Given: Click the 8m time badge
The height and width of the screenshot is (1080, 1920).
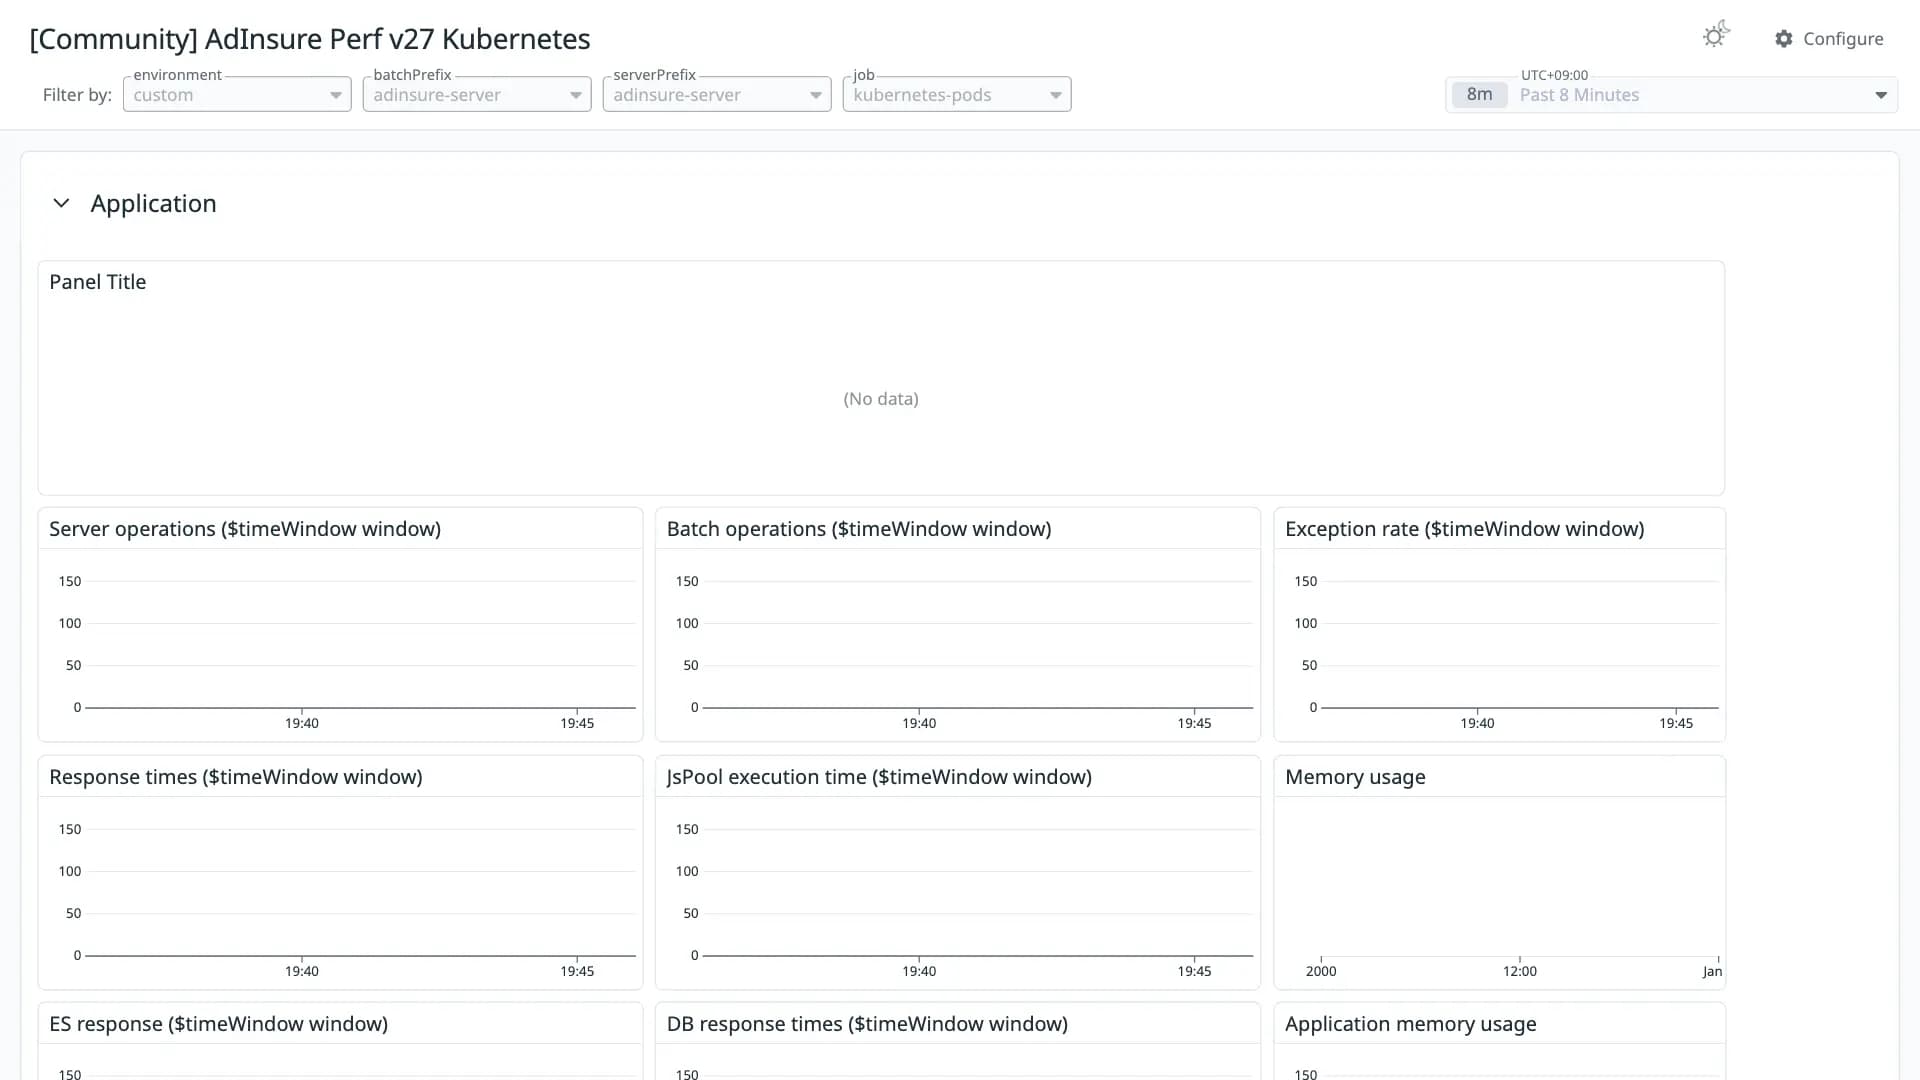Looking at the screenshot, I should coord(1479,95).
